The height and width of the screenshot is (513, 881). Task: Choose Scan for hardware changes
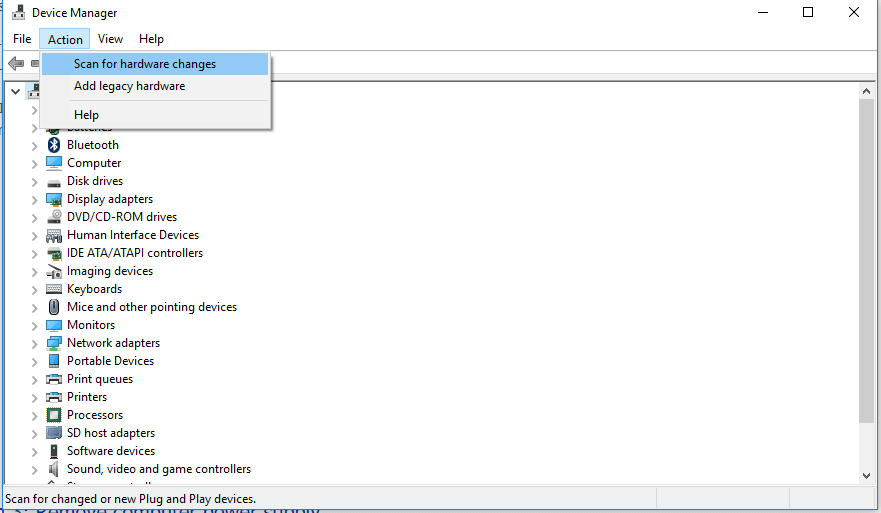tap(145, 64)
